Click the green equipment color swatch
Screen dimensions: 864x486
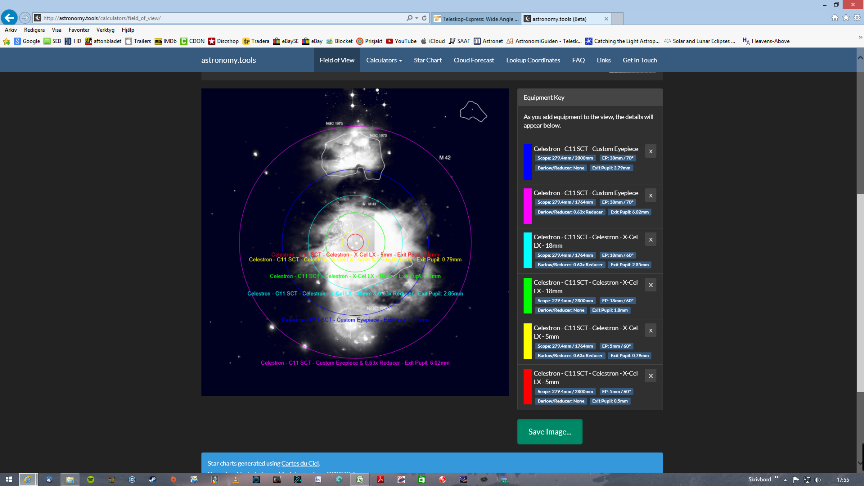pyautogui.click(x=527, y=295)
